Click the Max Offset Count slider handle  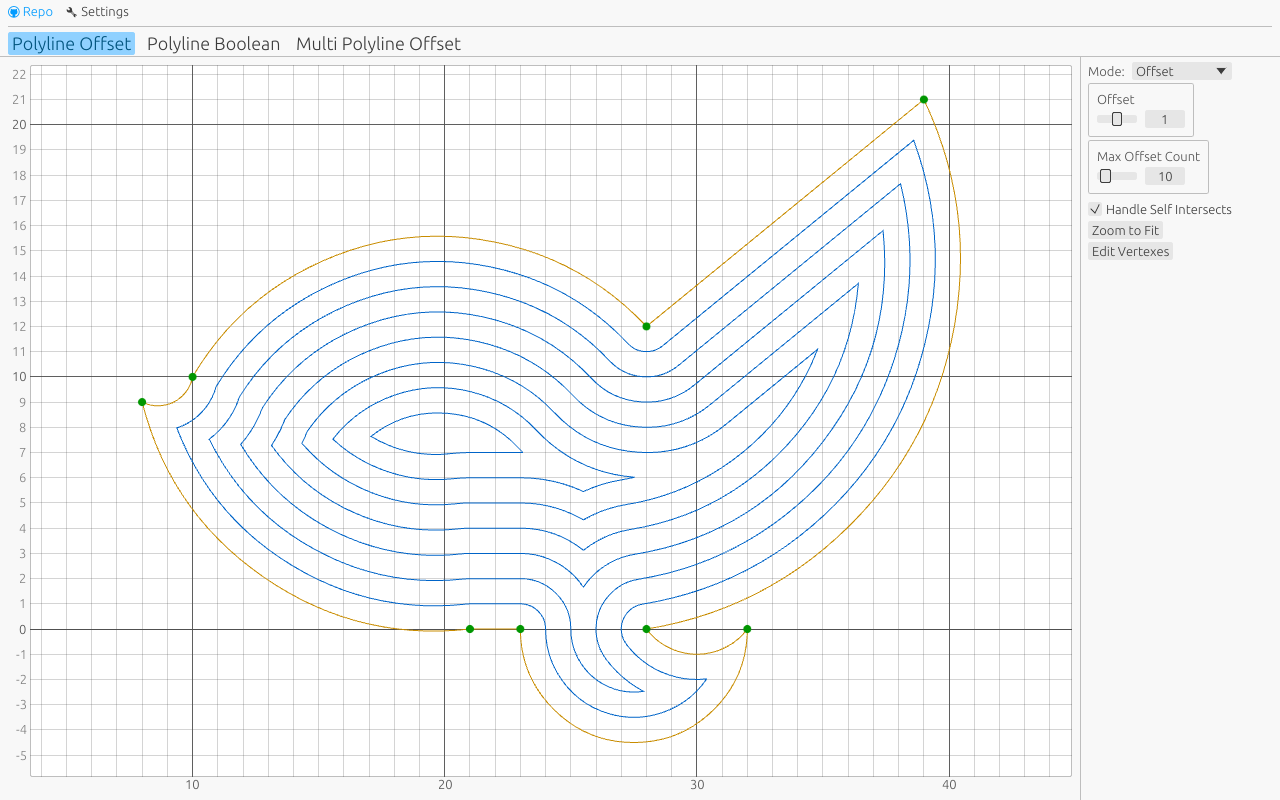(1105, 176)
